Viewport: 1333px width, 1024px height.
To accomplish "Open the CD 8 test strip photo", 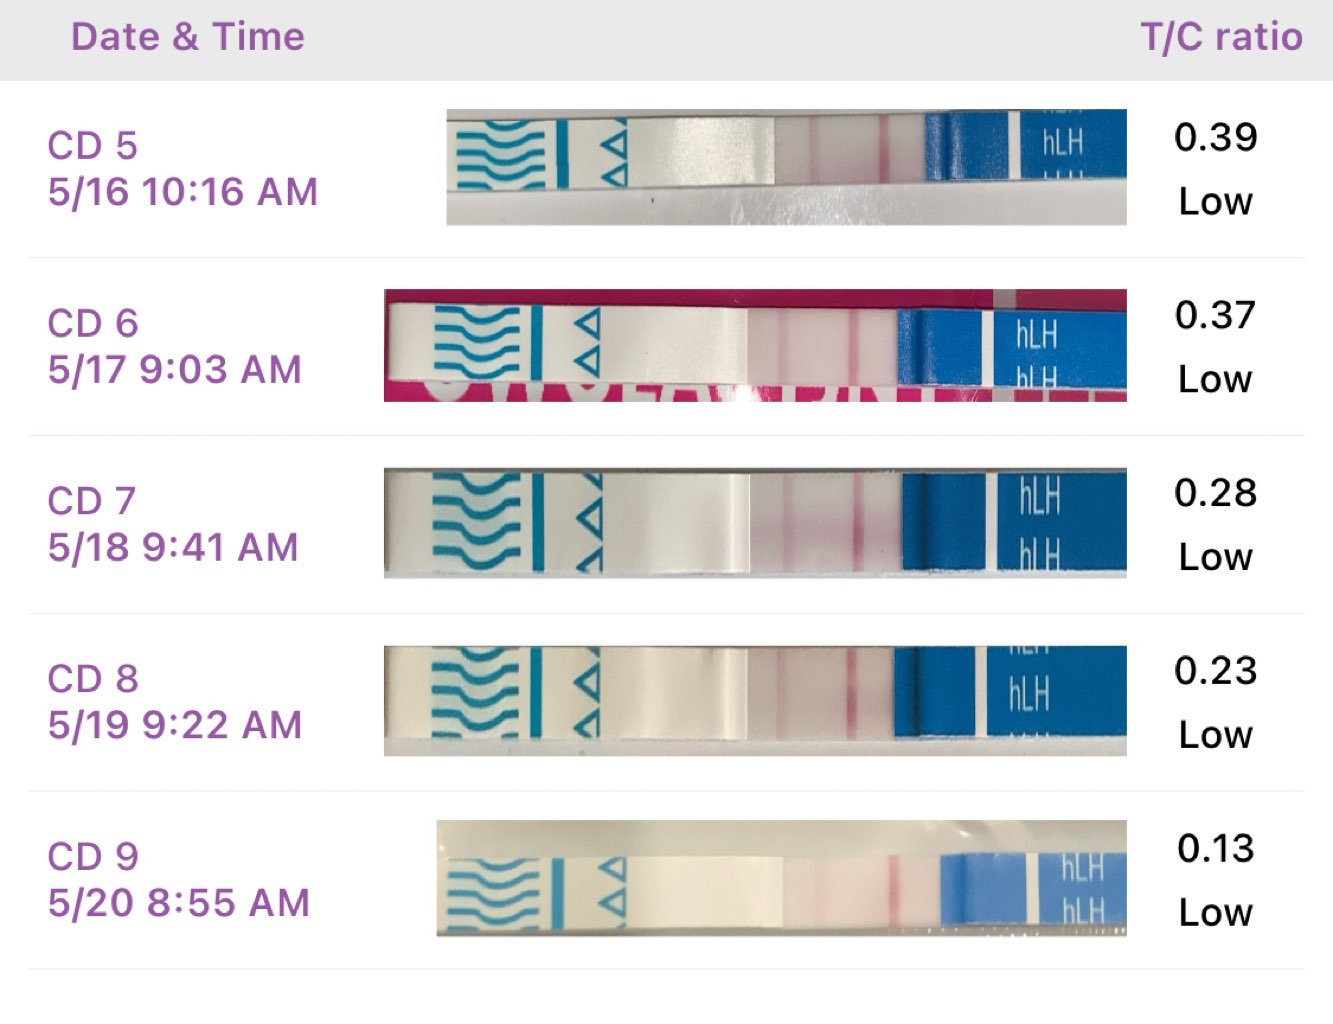I will [x=755, y=700].
